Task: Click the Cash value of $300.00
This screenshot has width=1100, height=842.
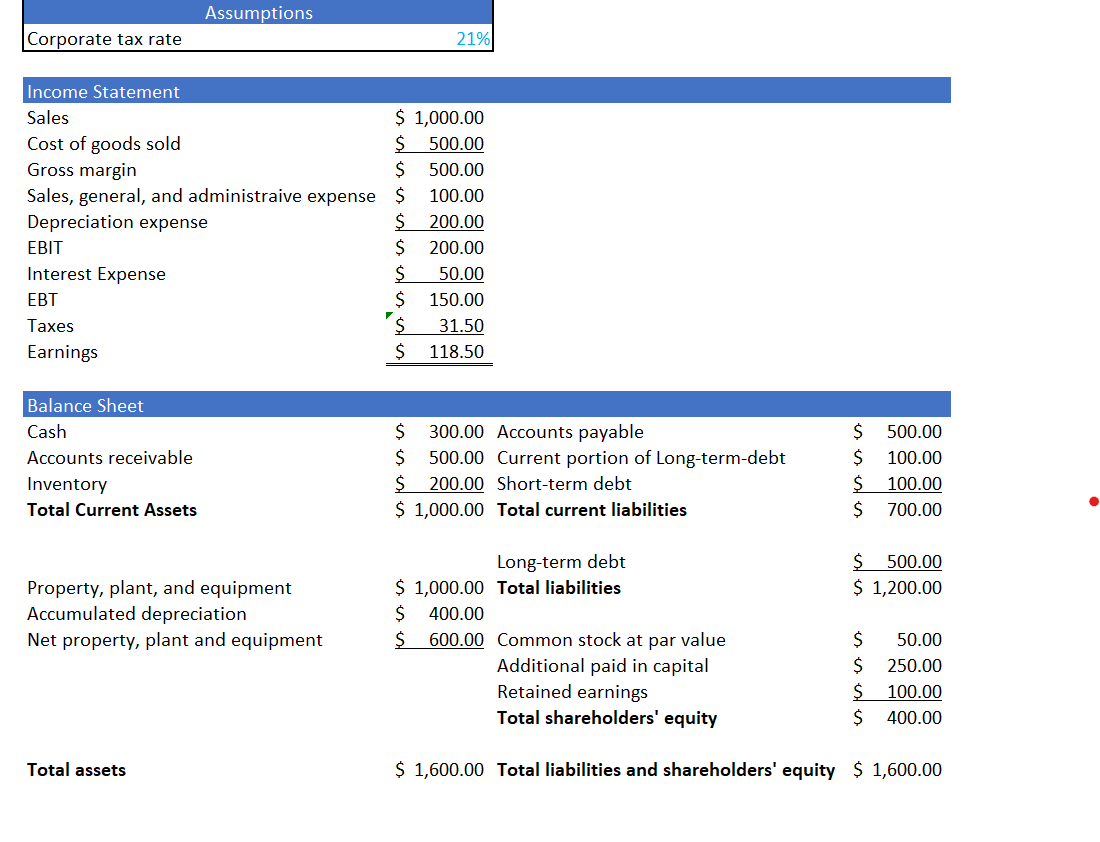Action: pos(440,431)
